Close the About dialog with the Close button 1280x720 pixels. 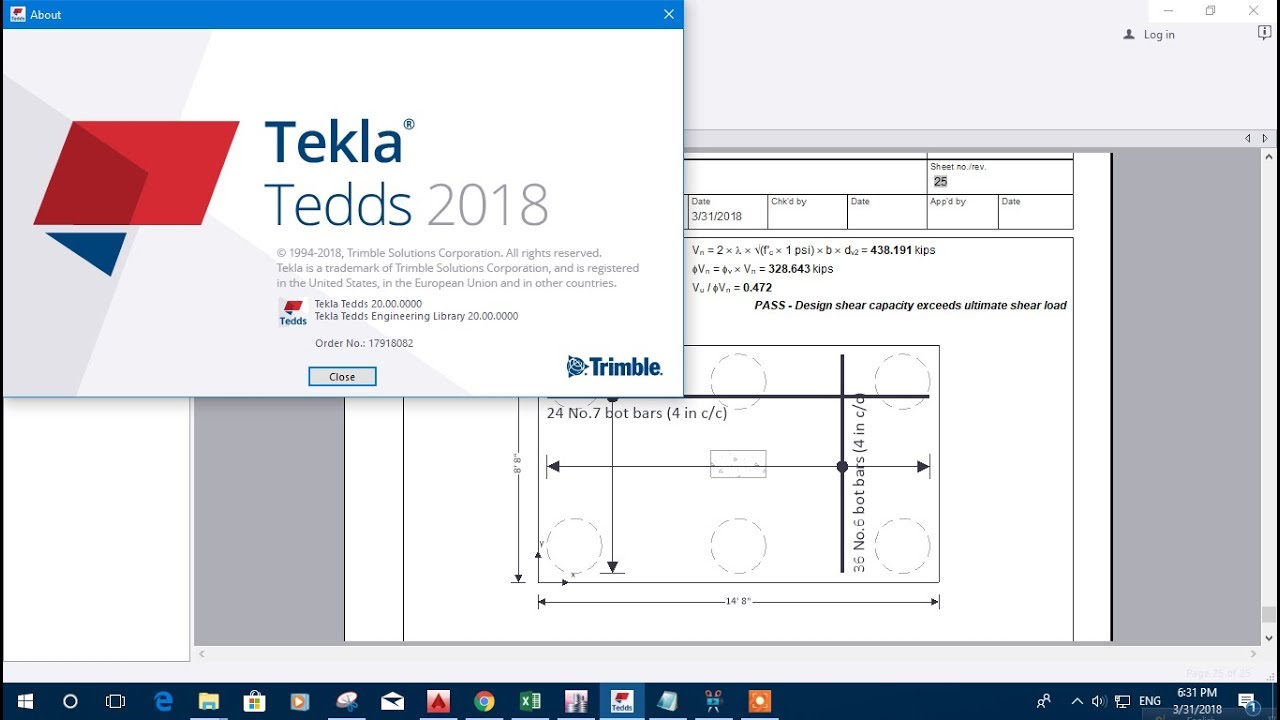[x=342, y=376]
